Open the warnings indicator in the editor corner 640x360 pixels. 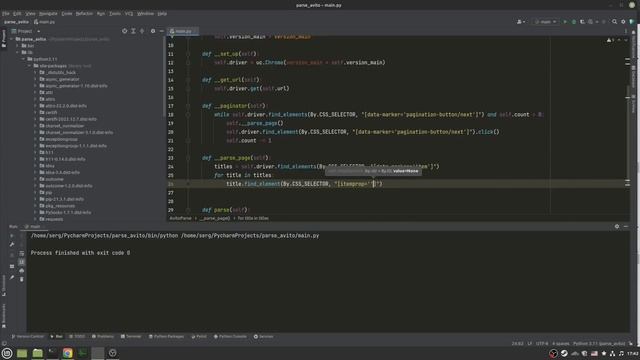pos(610,40)
